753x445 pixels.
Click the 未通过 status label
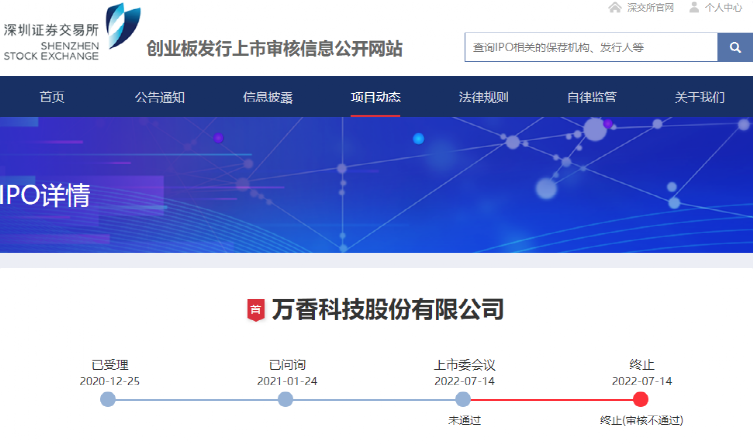click(x=464, y=421)
